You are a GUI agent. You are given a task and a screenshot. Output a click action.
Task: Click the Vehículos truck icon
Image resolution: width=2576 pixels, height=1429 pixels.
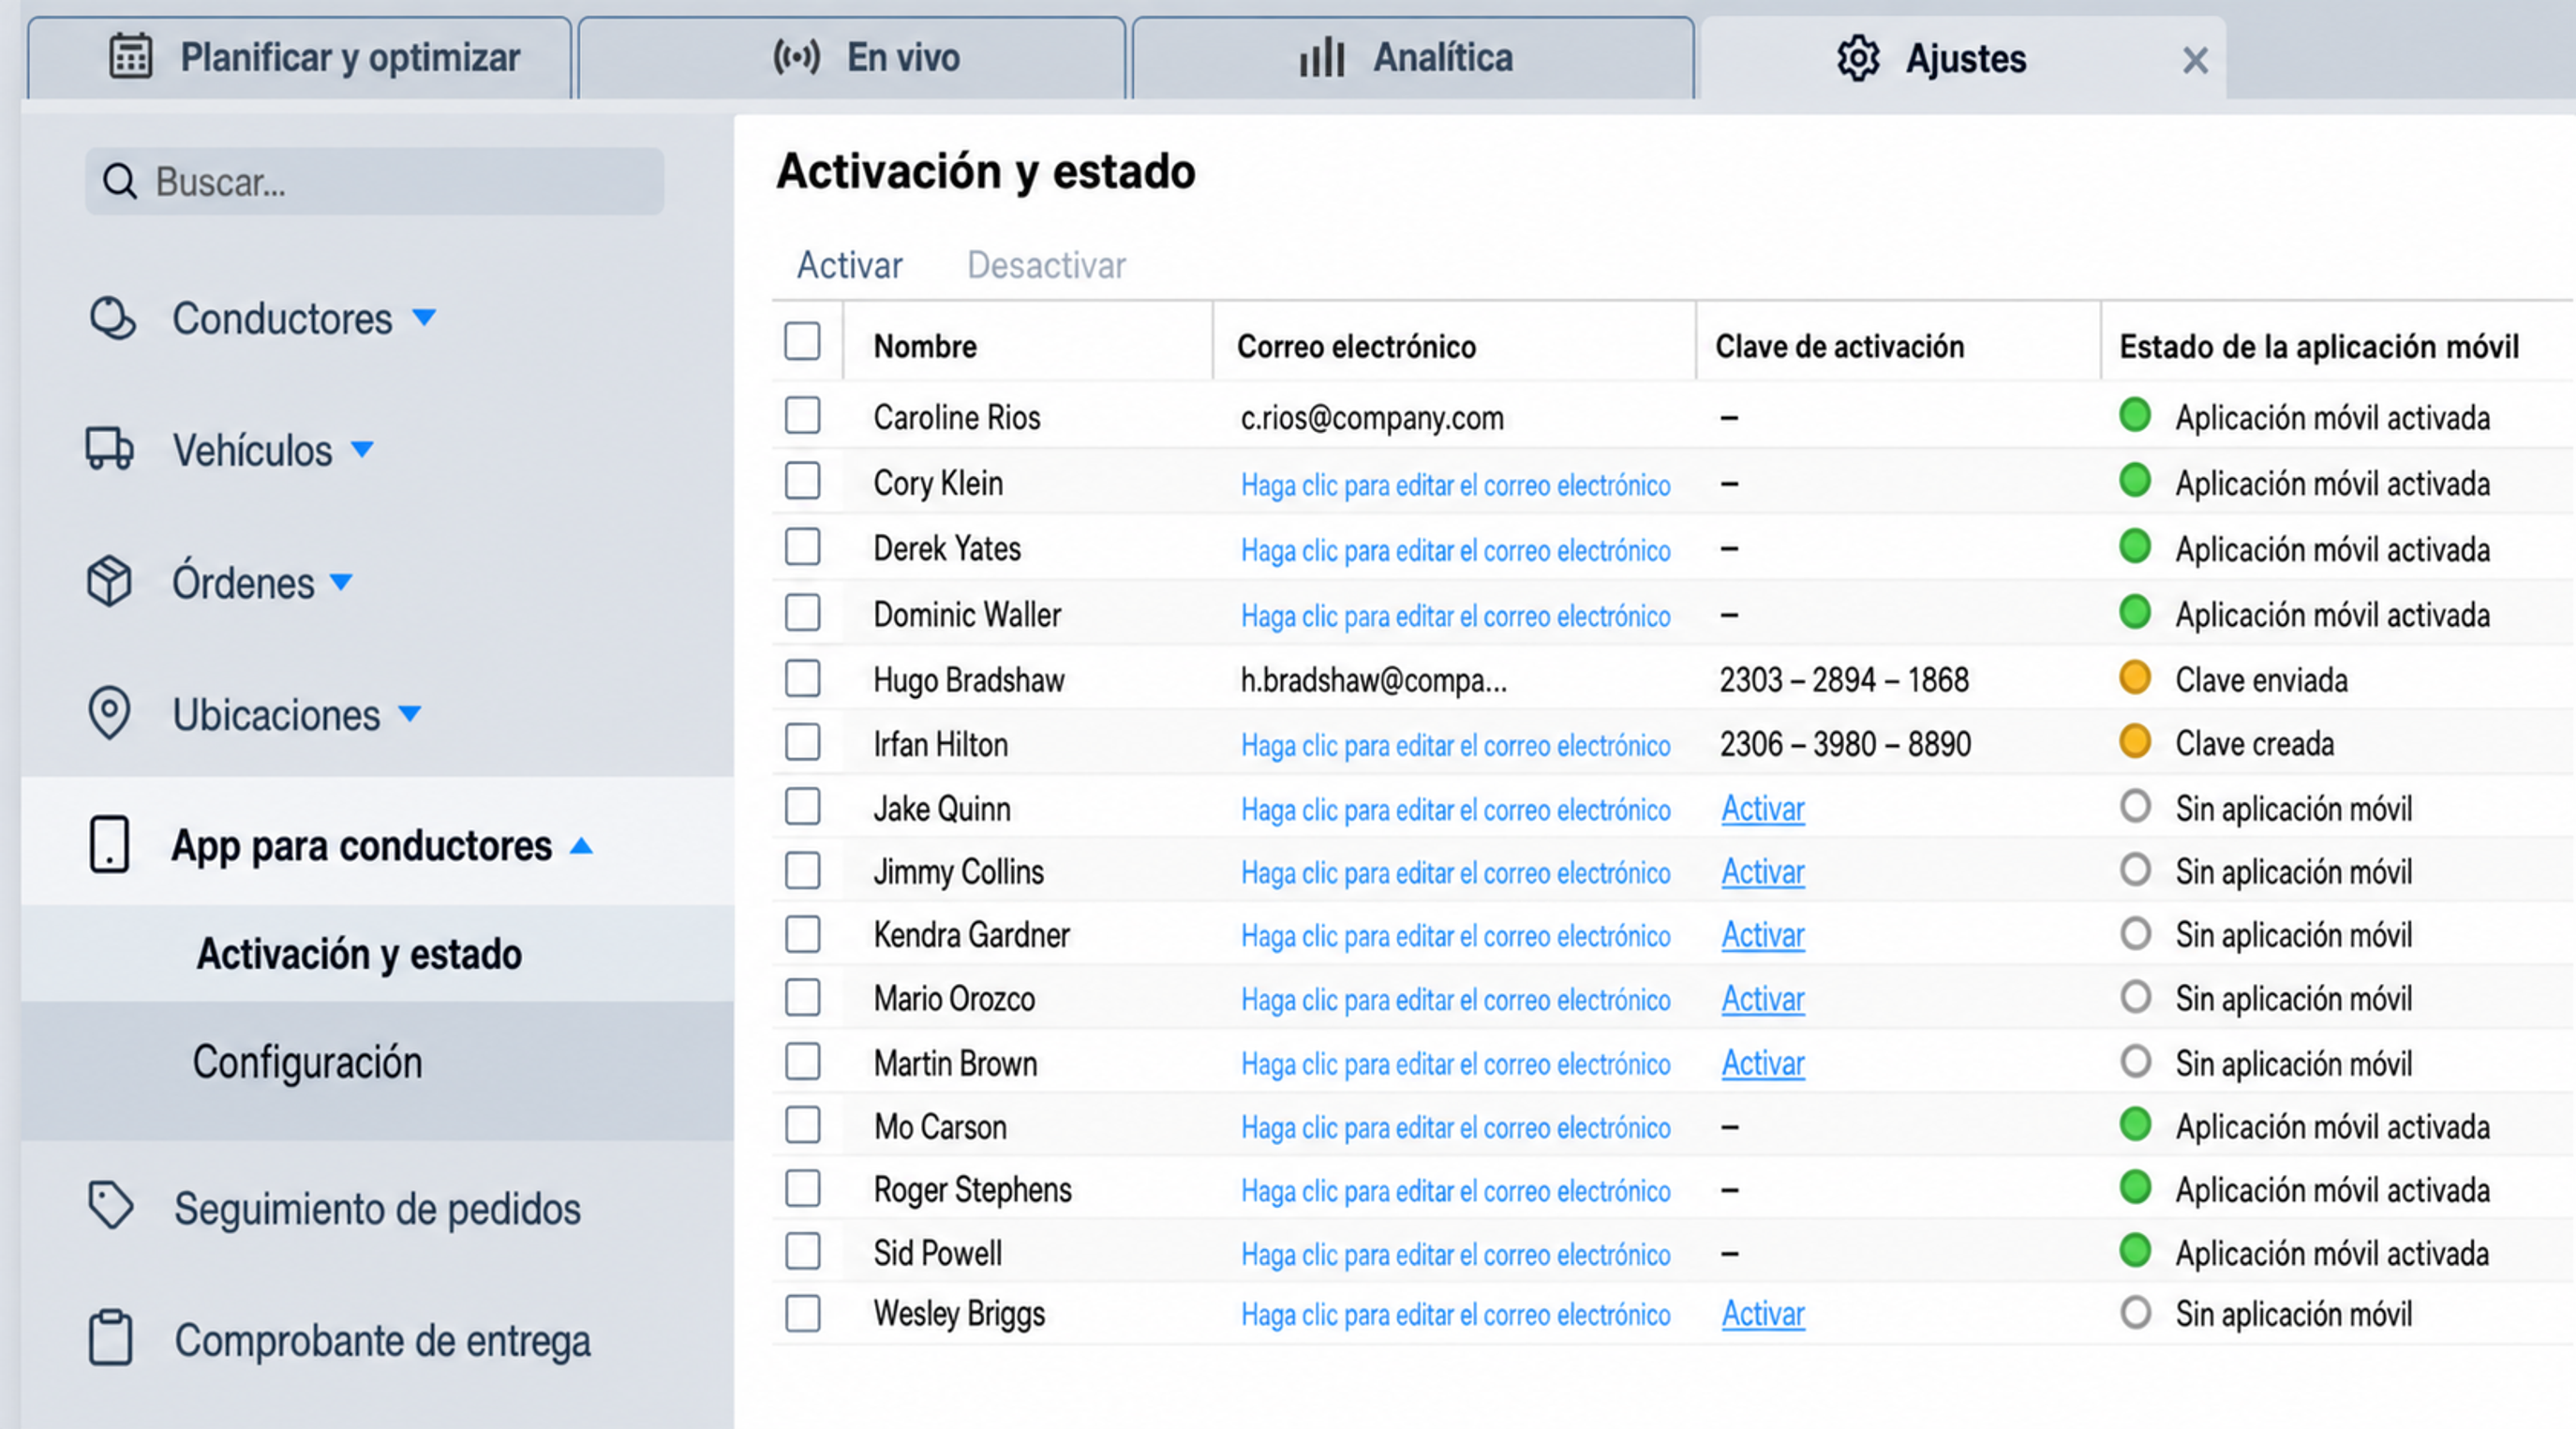[x=110, y=449]
